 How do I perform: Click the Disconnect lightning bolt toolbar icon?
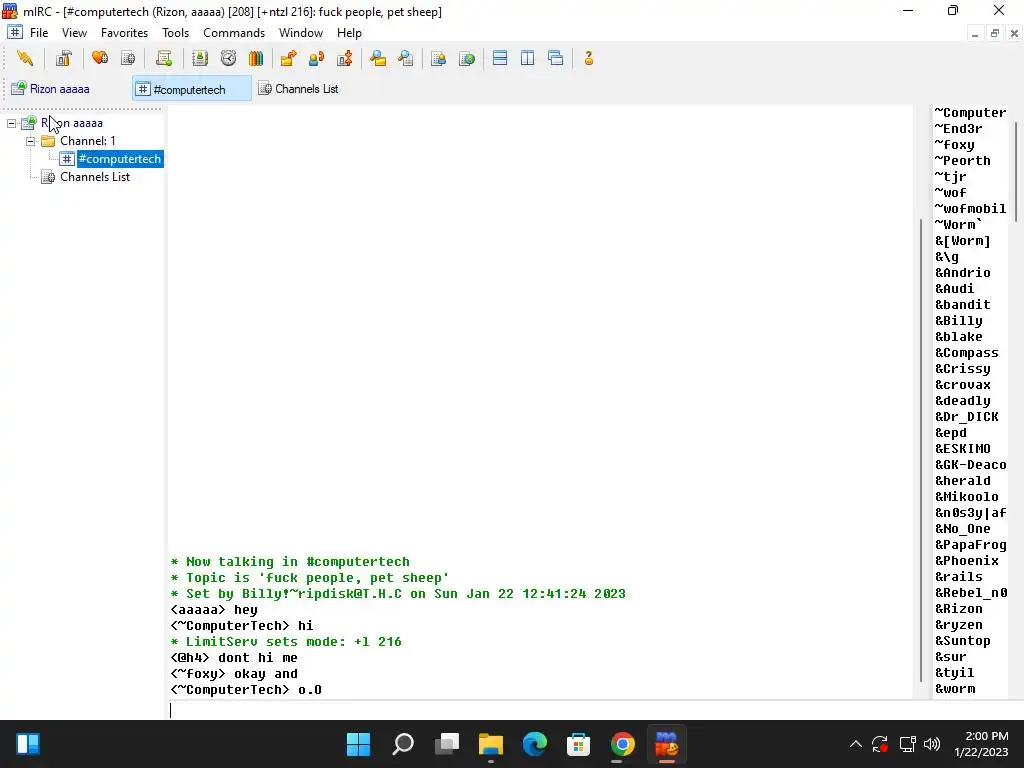tap(25, 59)
